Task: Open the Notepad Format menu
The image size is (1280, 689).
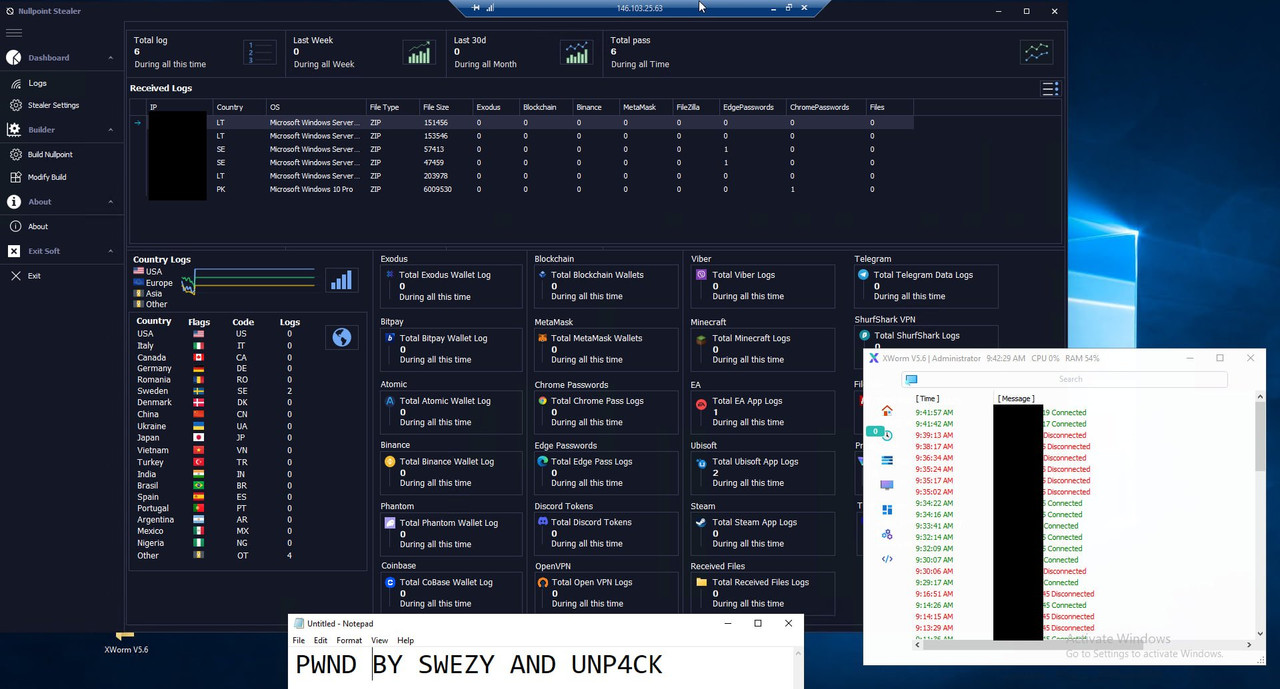Action: point(349,640)
